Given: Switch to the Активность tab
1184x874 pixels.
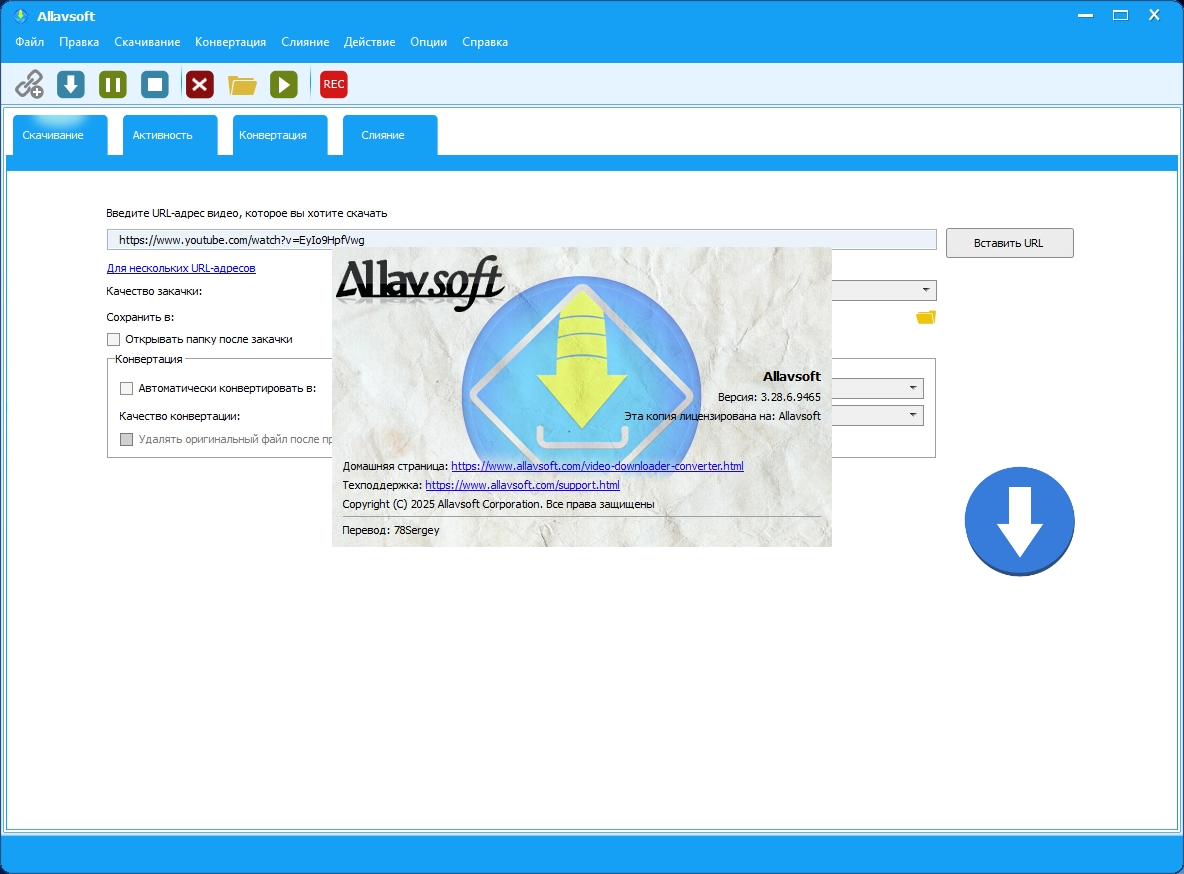Looking at the screenshot, I should (170, 135).
